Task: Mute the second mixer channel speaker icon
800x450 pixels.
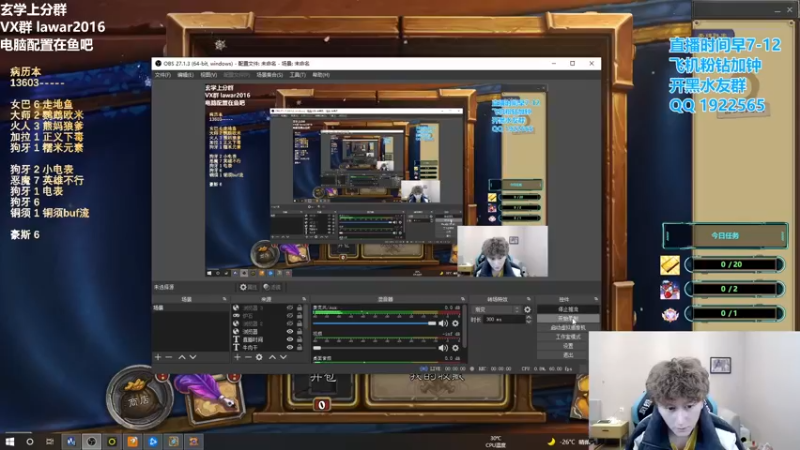Action: [x=443, y=348]
